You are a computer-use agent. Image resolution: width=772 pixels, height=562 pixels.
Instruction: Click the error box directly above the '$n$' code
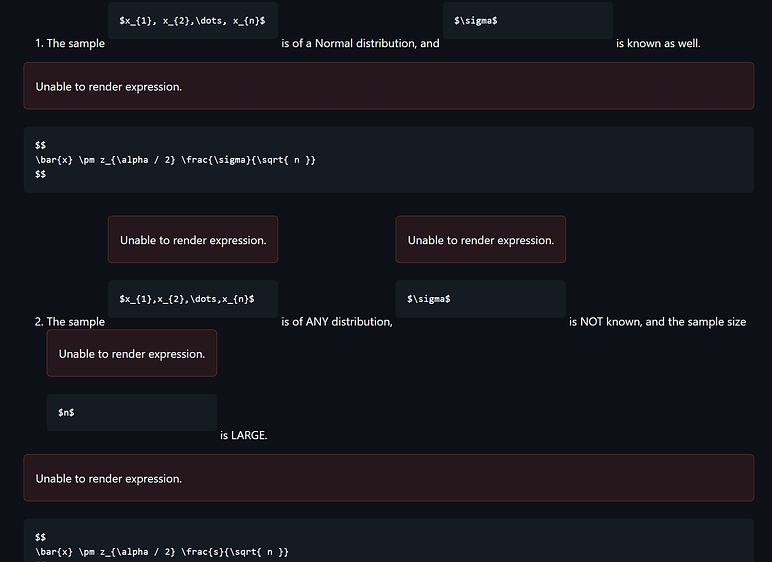click(x=131, y=353)
